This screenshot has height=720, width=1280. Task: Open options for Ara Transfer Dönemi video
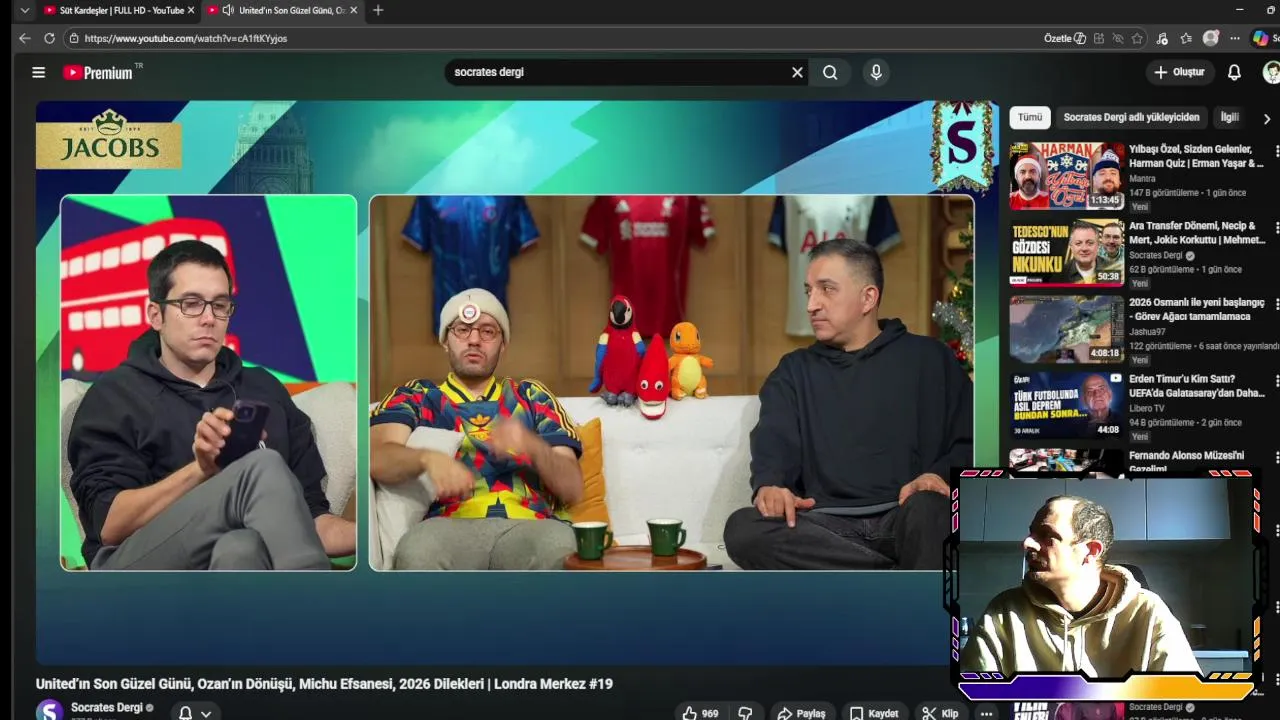1276,229
